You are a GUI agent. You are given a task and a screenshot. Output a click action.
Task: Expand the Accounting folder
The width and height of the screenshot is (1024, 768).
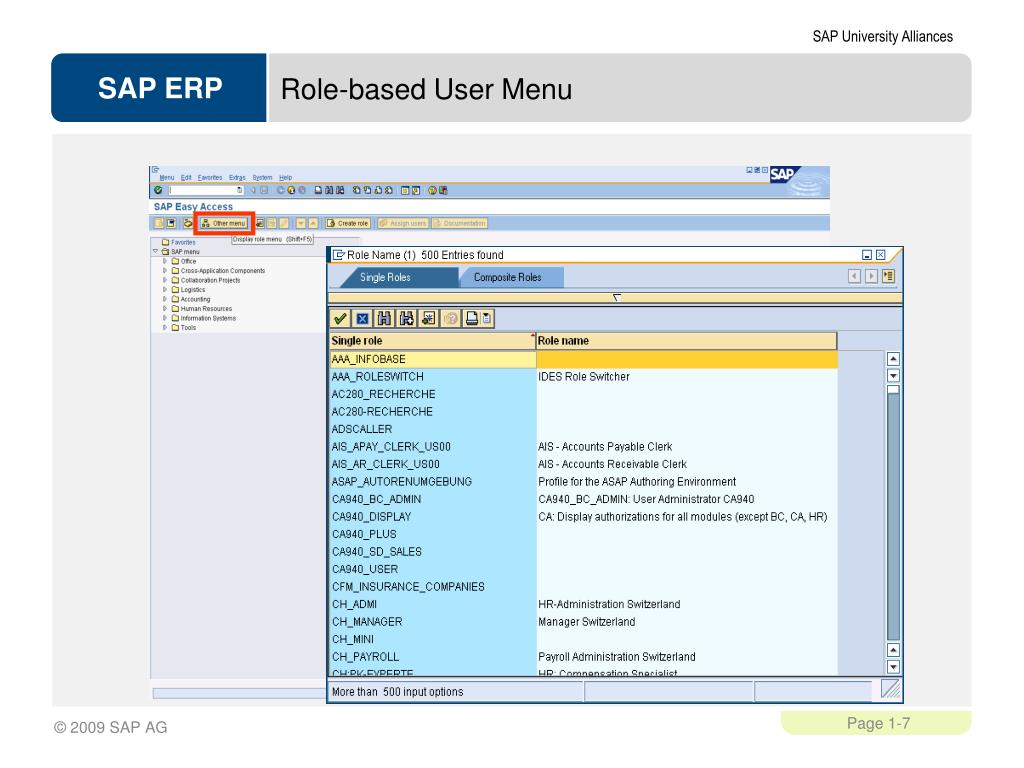[x=165, y=299]
